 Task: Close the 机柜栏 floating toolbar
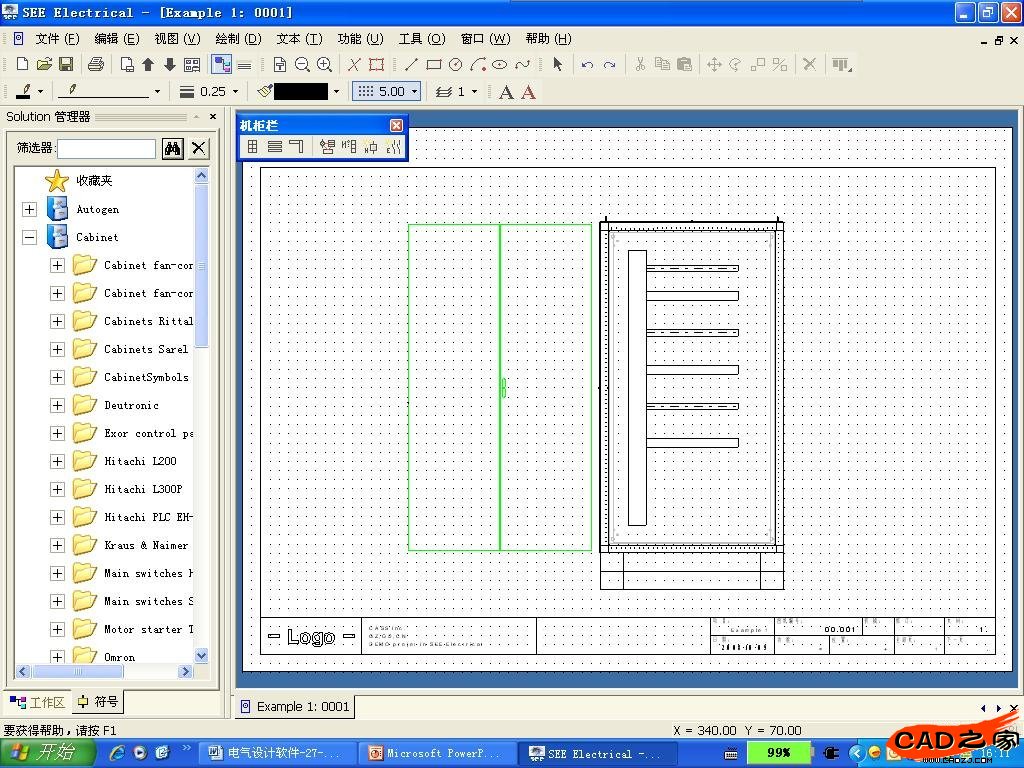tap(396, 125)
